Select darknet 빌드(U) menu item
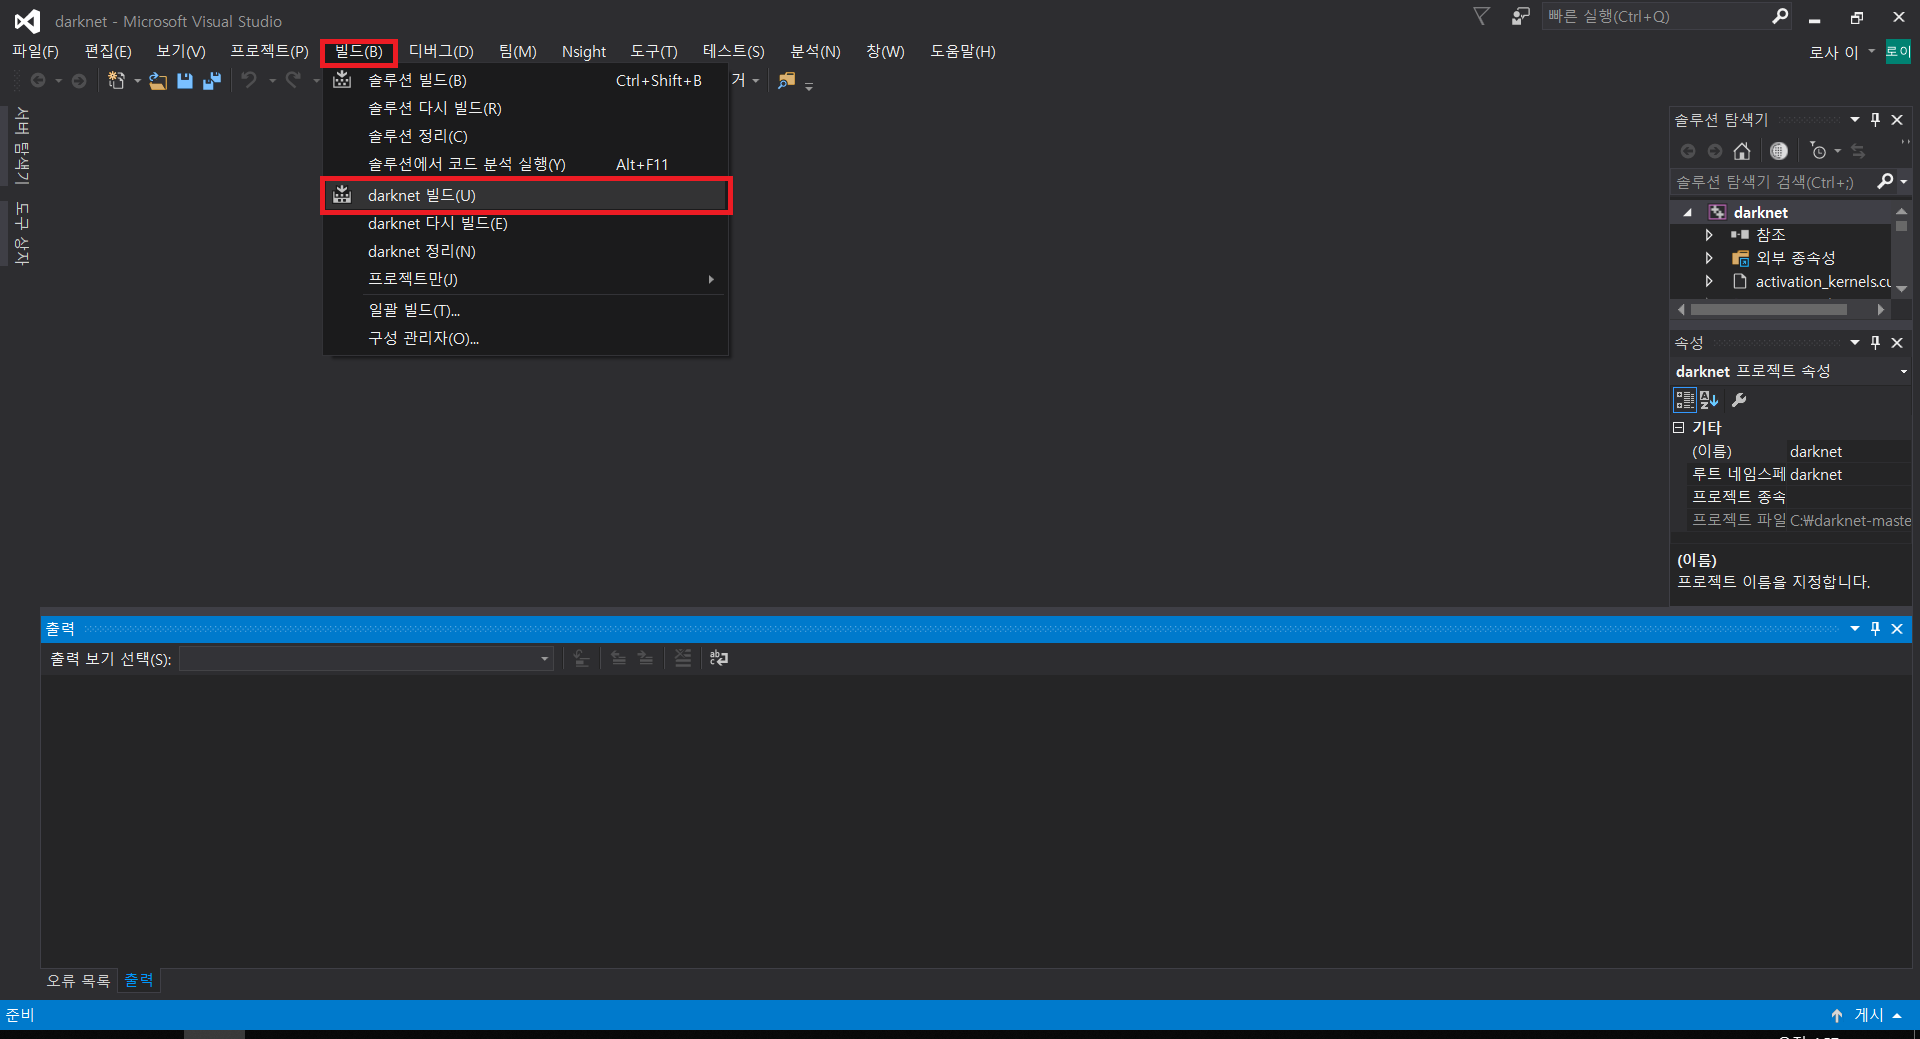The image size is (1920, 1039). [x=526, y=195]
